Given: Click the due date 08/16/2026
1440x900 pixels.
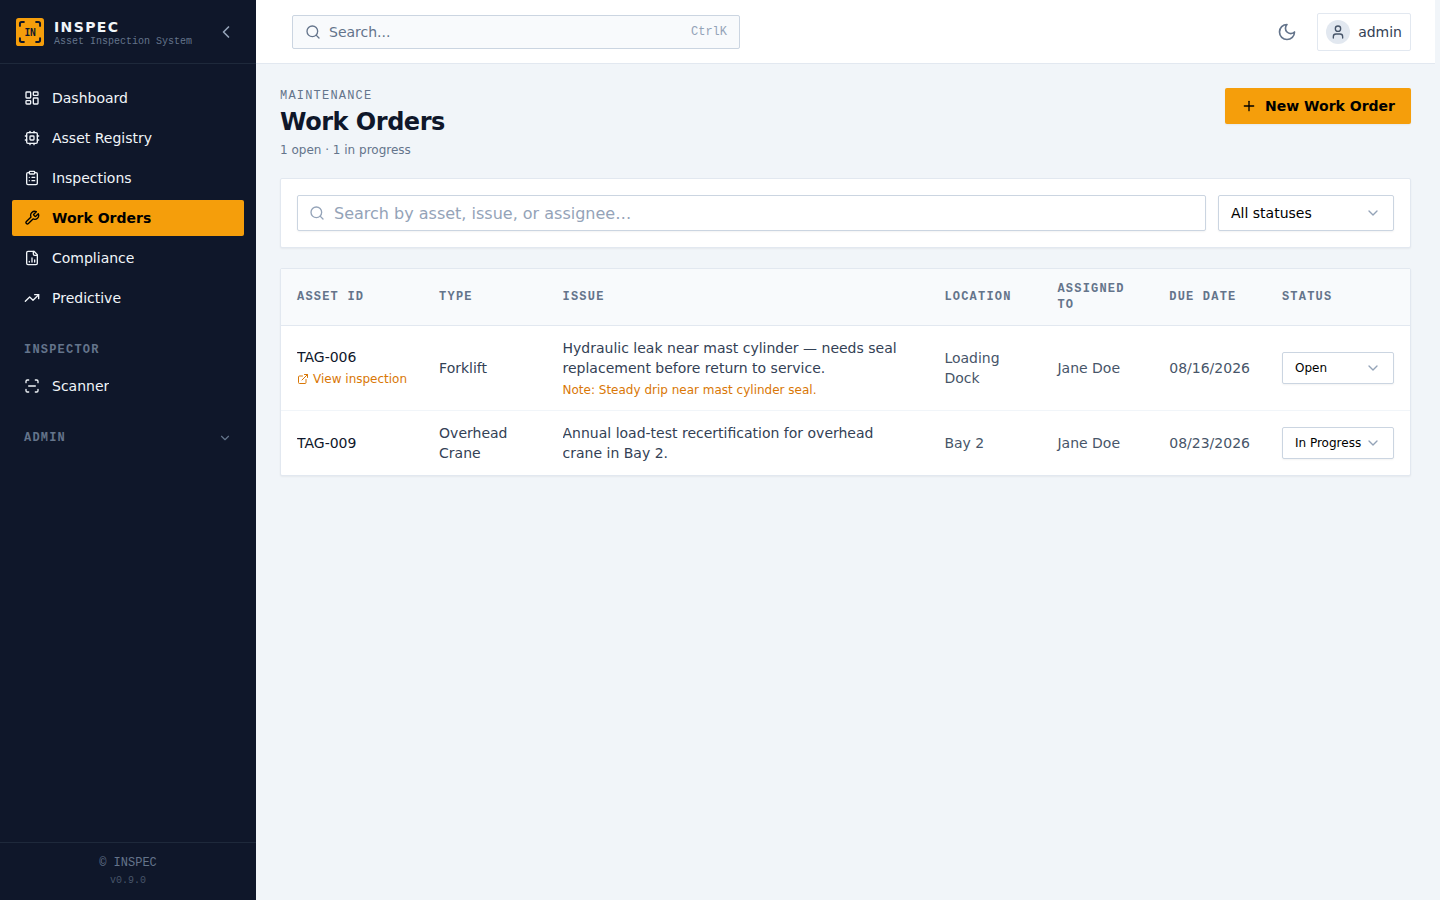Looking at the screenshot, I should [x=1210, y=368].
